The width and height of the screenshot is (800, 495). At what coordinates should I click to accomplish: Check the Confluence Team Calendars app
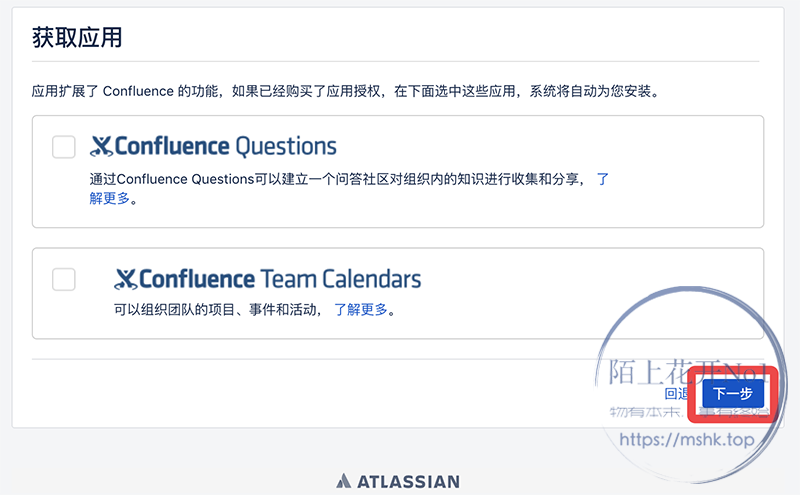coord(64,279)
